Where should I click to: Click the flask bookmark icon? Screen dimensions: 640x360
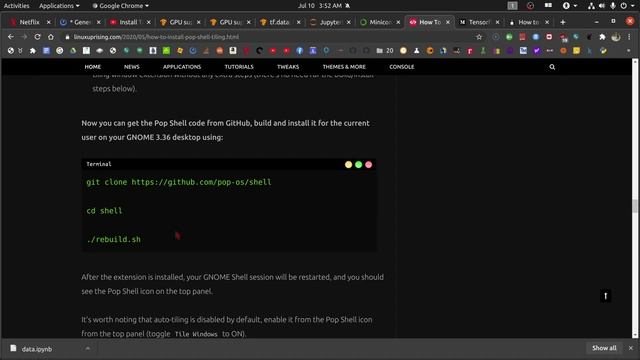(416, 51)
